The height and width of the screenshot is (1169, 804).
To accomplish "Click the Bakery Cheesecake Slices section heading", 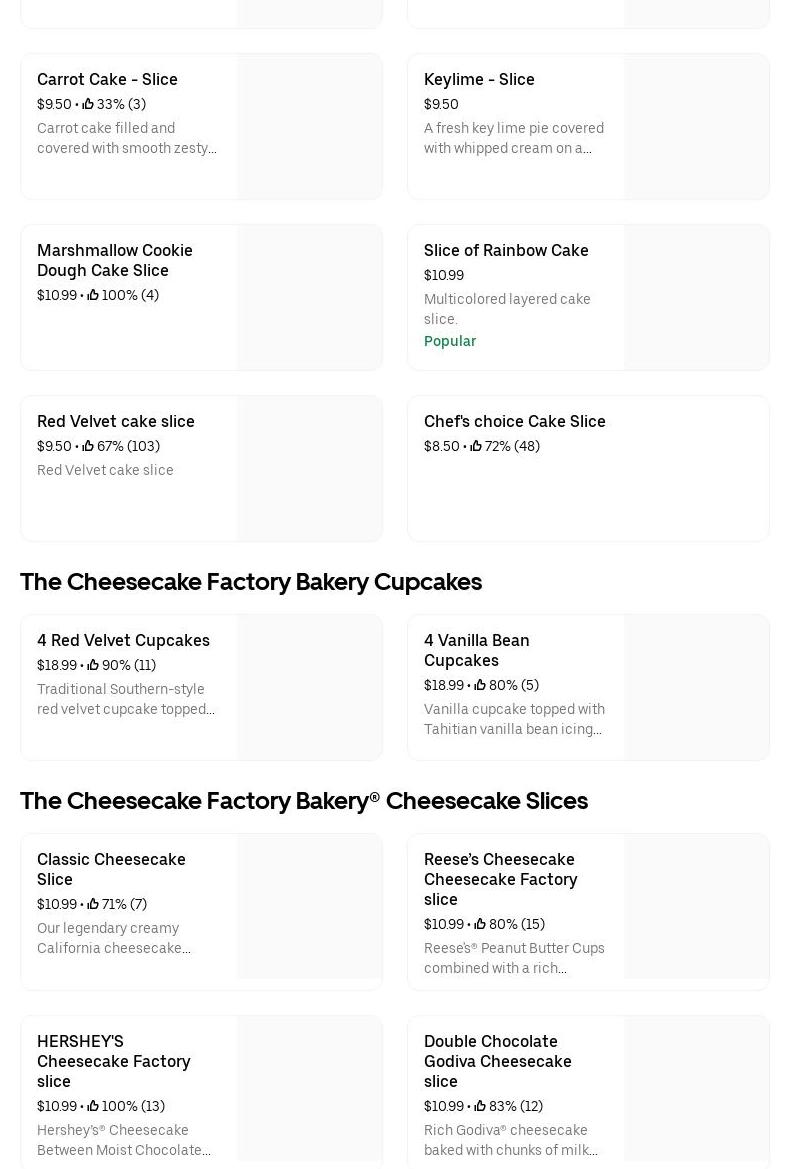I will click(304, 800).
